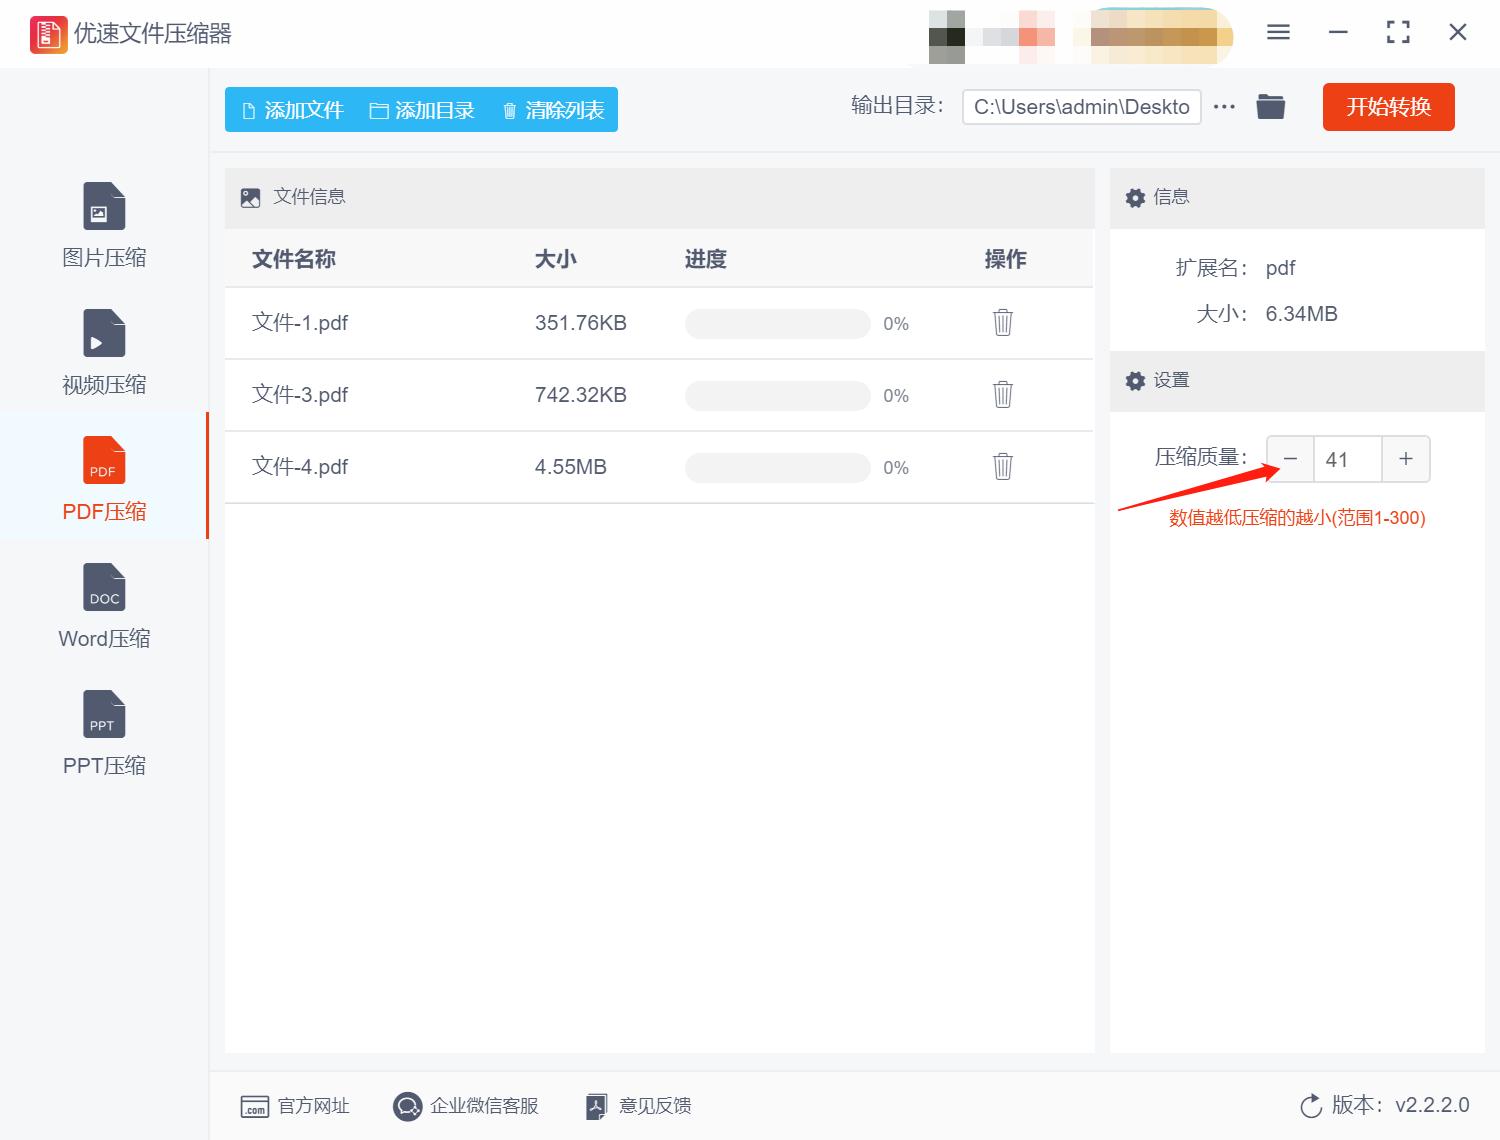Click 开始转换 to start conversion
This screenshot has height=1140, width=1500.
pyautogui.click(x=1388, y=107)
